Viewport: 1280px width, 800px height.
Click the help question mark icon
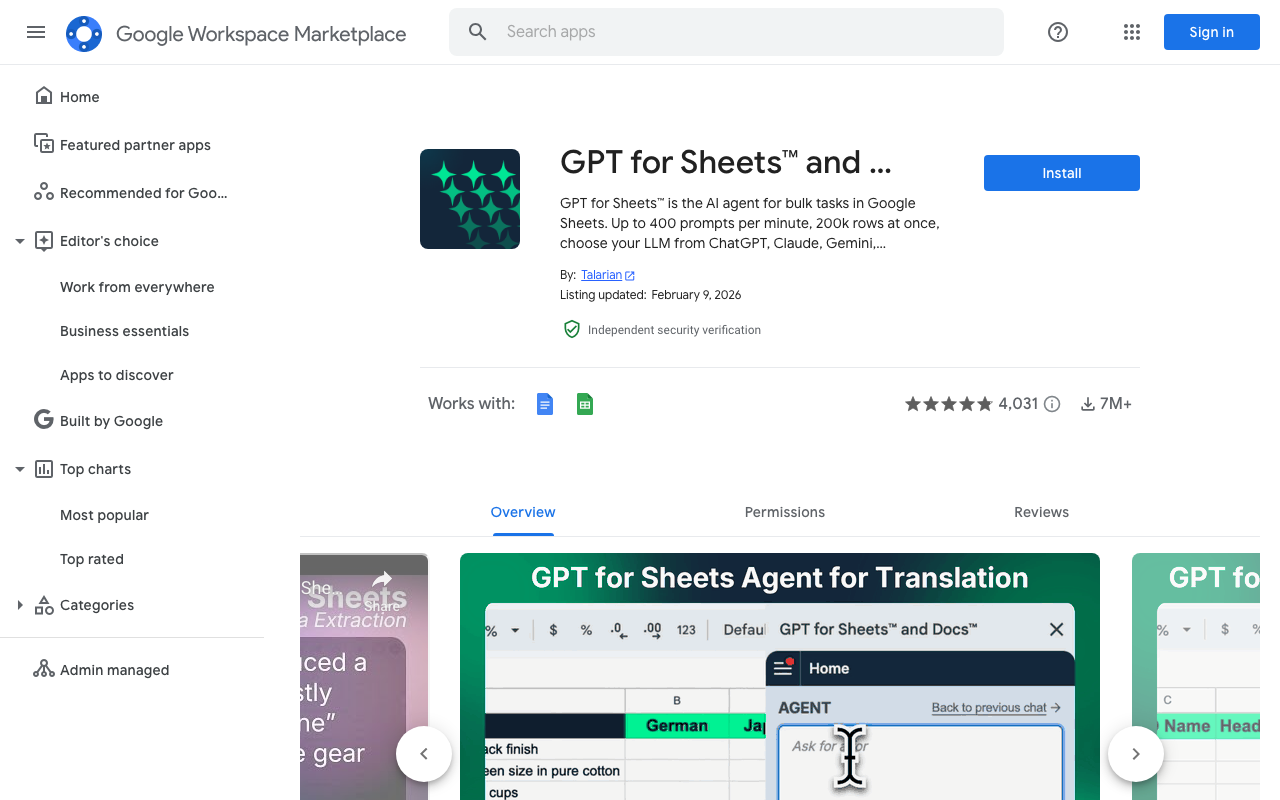coord(1057,32)
